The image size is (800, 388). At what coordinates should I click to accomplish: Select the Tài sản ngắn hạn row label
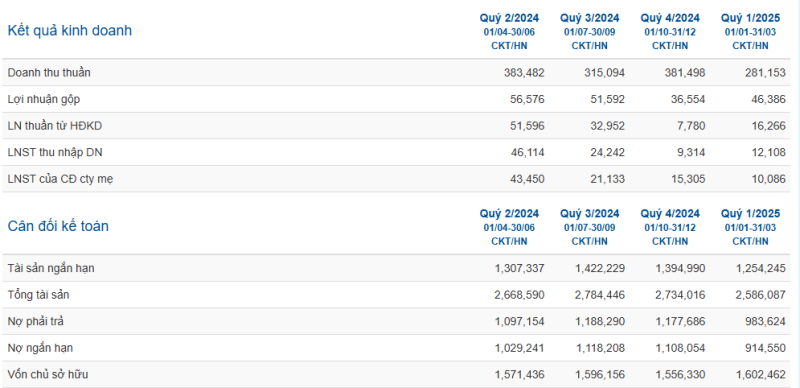click(x=51, y=268)
